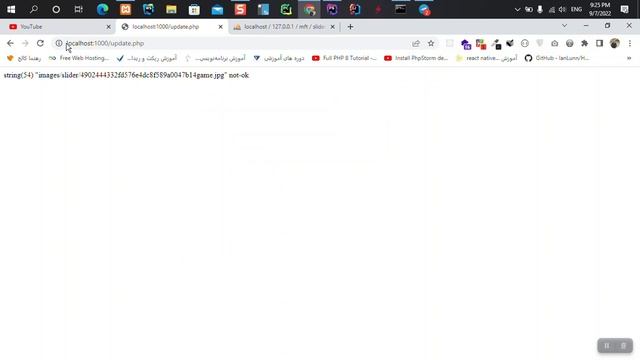Click the forward navigation arrow
This screenshot has height=360, width=640.
[x=25, y=43]
